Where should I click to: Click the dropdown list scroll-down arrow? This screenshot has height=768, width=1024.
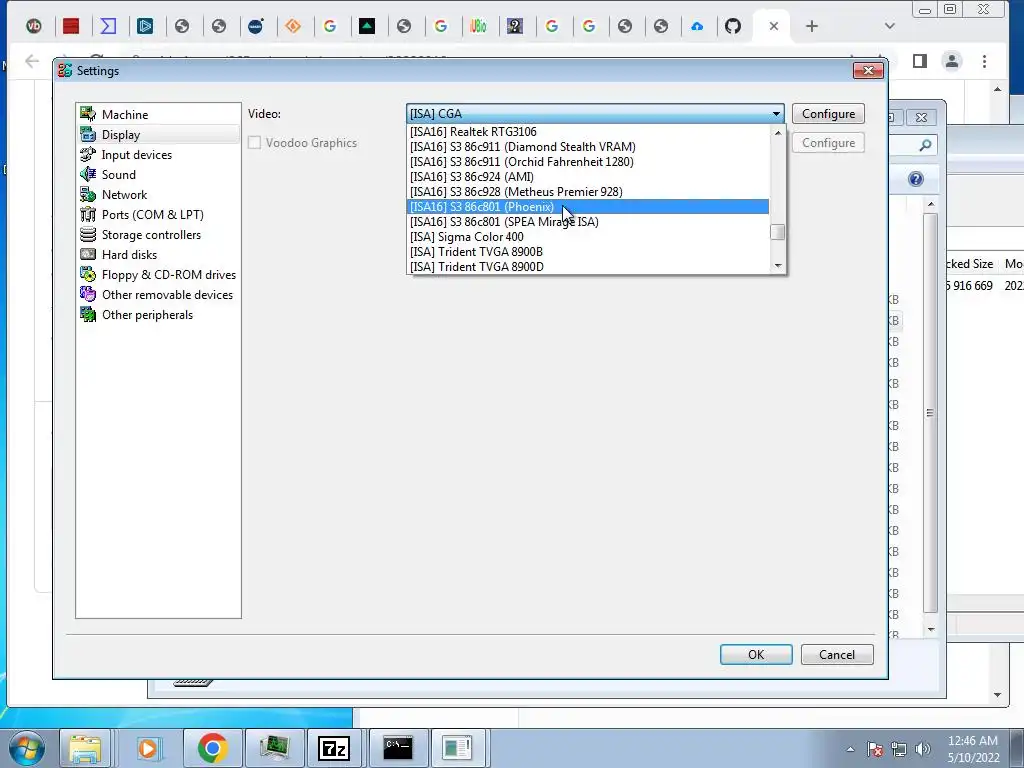[x=777, y=266]
